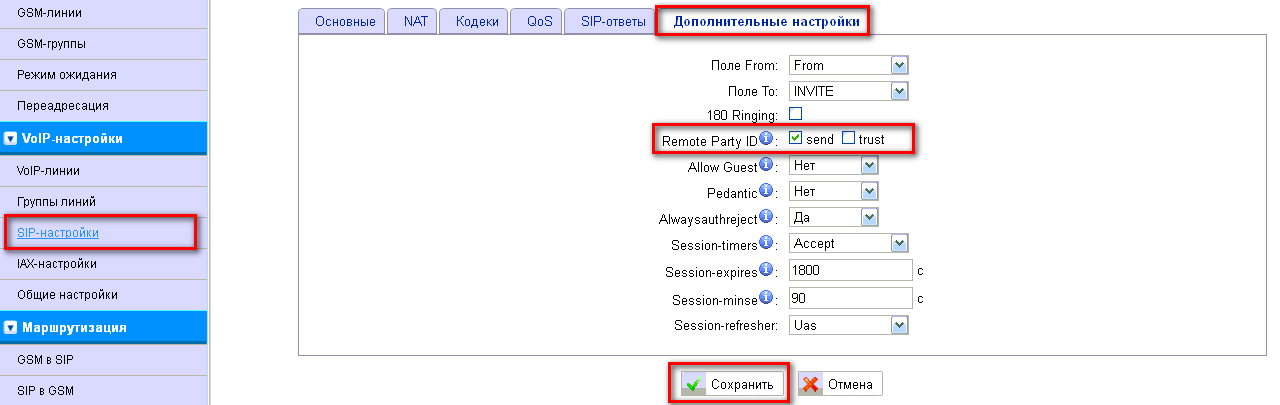Click info icon beside Session-minse
This screenshot has height=405, width=1280.
click(766, 297)
